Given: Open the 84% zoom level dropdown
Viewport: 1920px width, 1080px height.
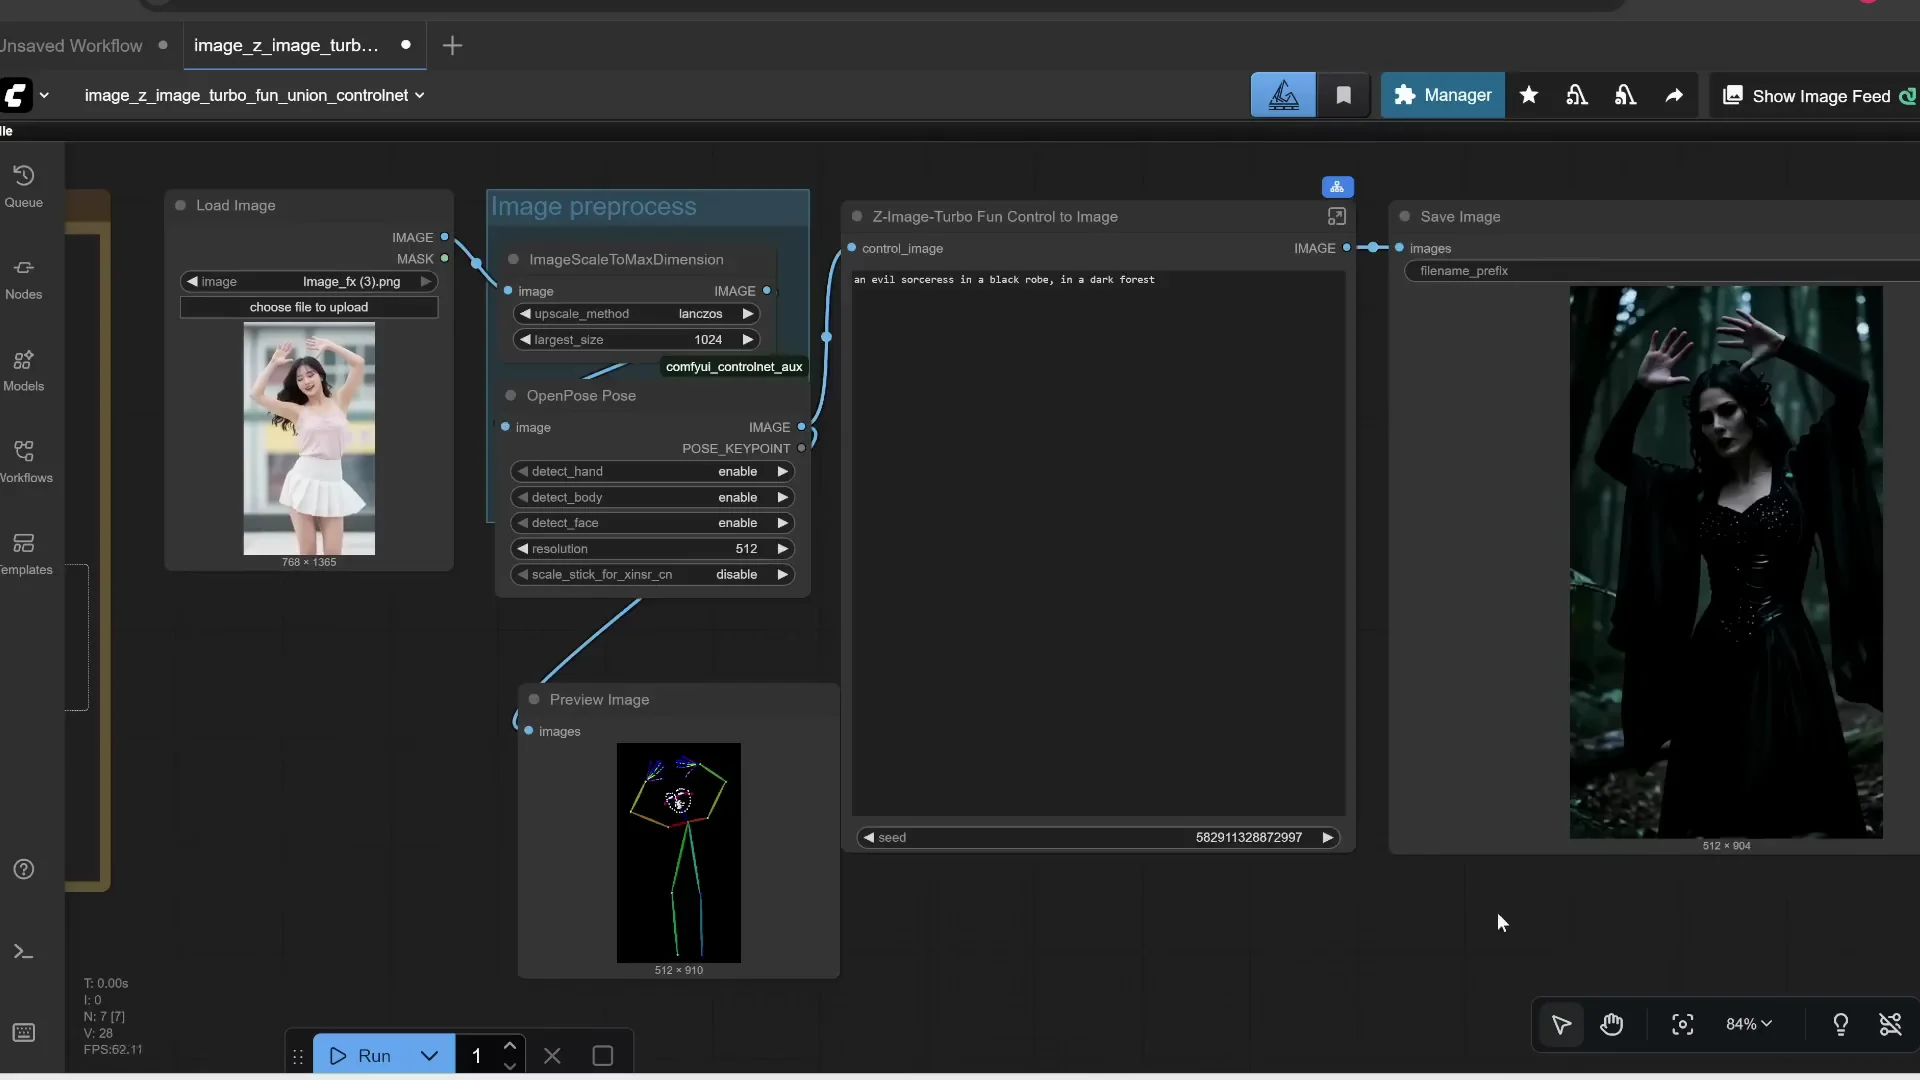Looking at the screenshot, I should (x=1747, y=1024).
